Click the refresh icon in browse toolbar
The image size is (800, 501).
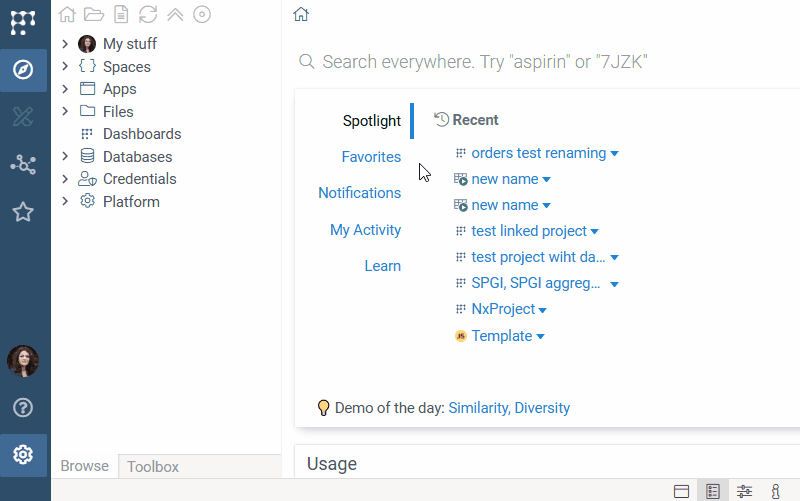148,14
